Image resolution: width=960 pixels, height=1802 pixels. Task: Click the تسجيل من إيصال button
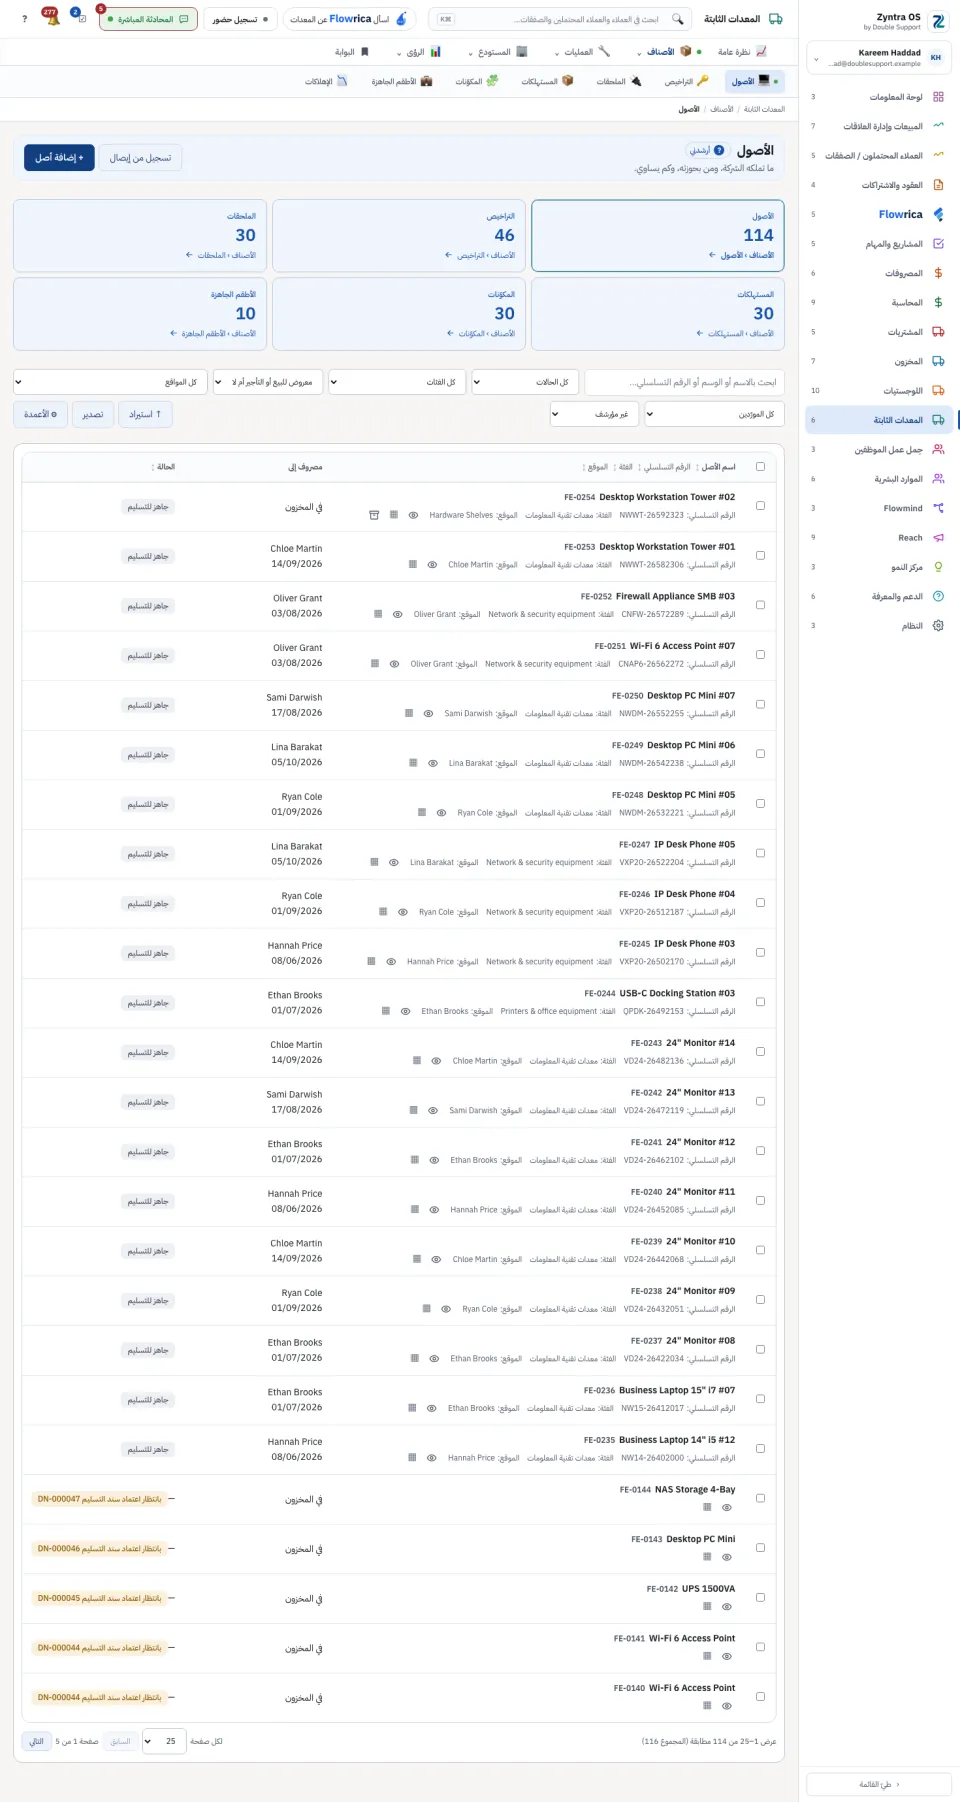(141, 158)
